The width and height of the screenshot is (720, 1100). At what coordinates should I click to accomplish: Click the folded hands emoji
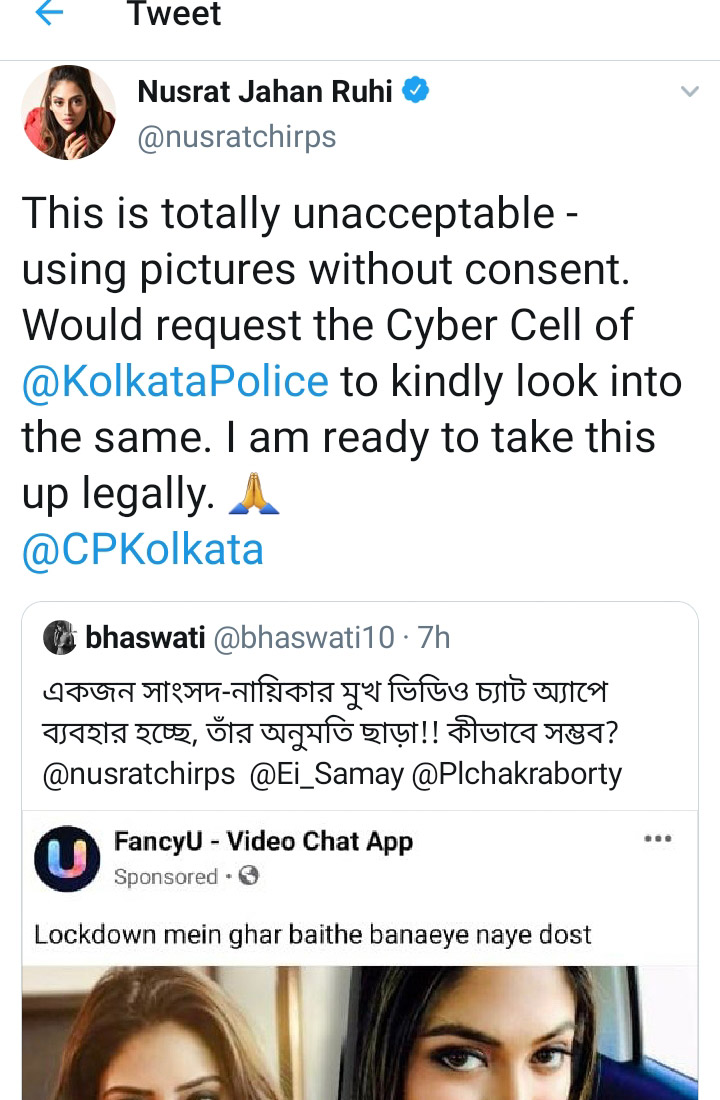click(254, 494)
